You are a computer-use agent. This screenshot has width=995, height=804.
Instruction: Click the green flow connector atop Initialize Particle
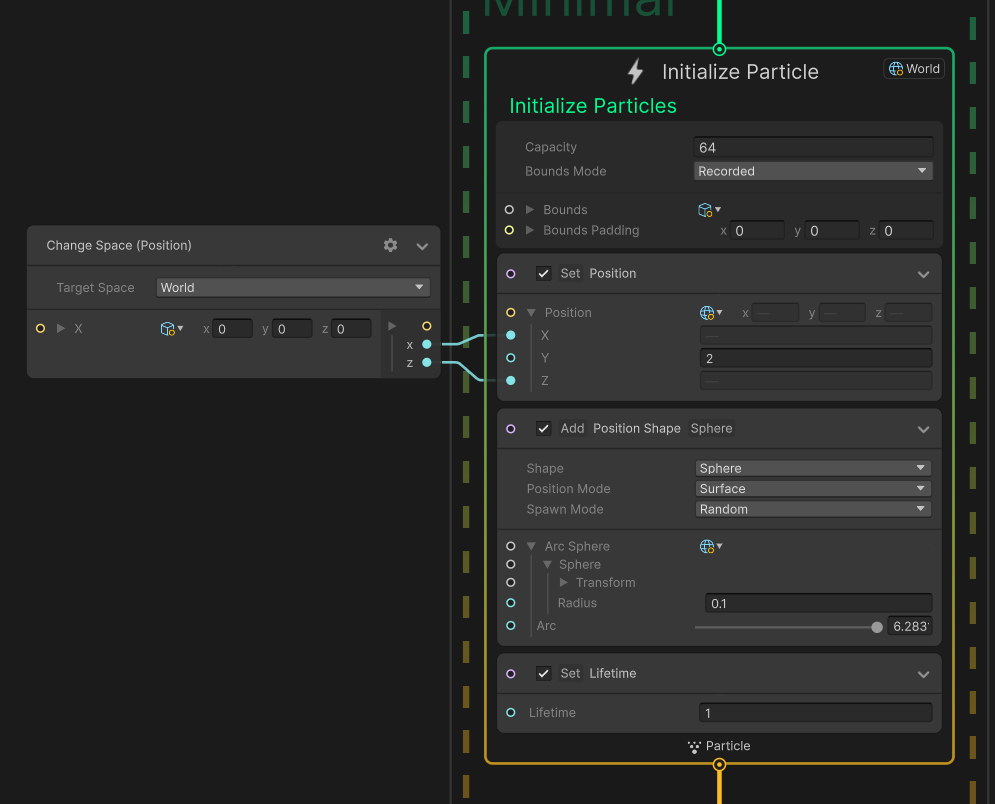(x=719, y=48)
